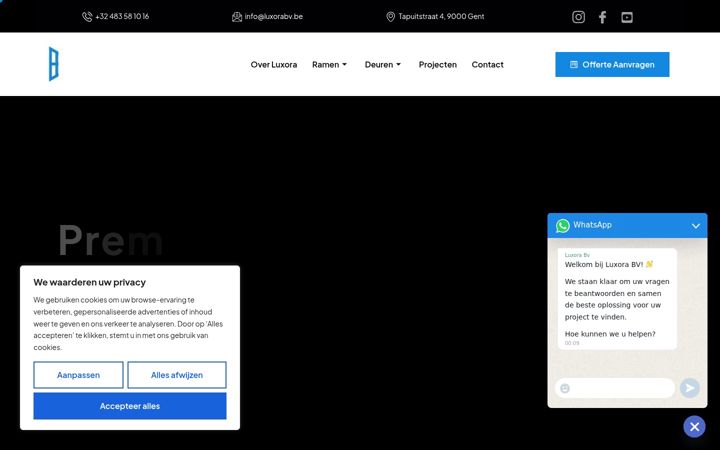Image resolution: width=720 pixels, height=450 pixels.
Task: Click the WhatsApp logo in chat header
Action: click(562, 225)
